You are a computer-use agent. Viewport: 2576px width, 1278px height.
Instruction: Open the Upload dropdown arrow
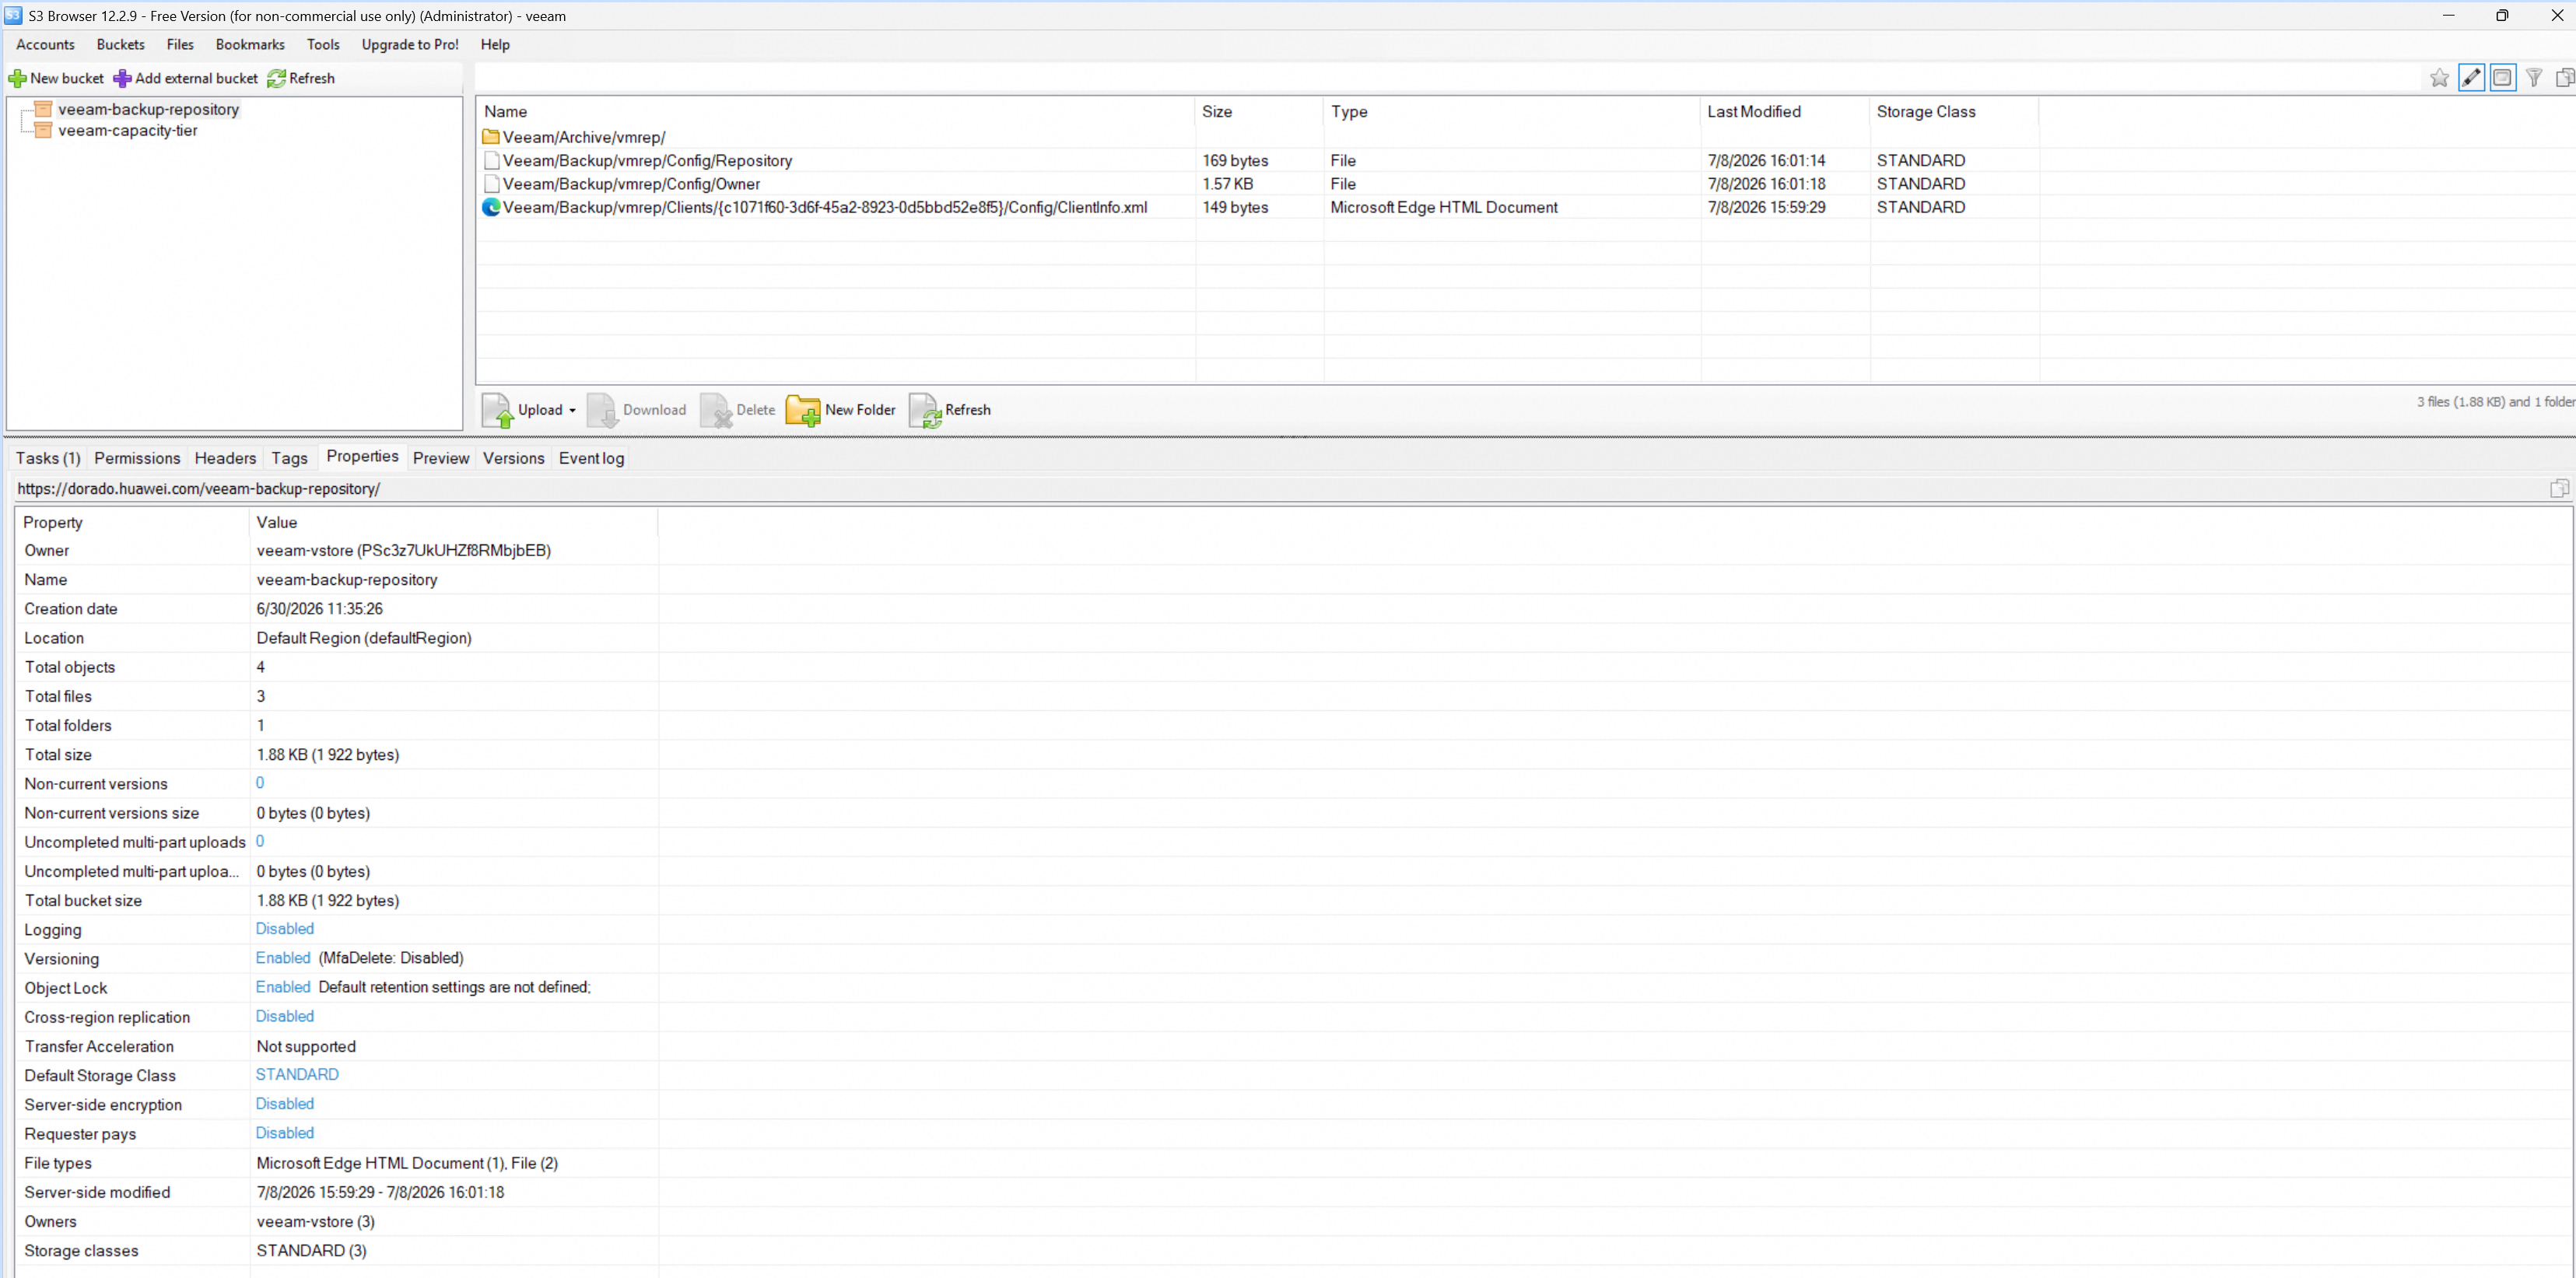click(x=573, y=410)
